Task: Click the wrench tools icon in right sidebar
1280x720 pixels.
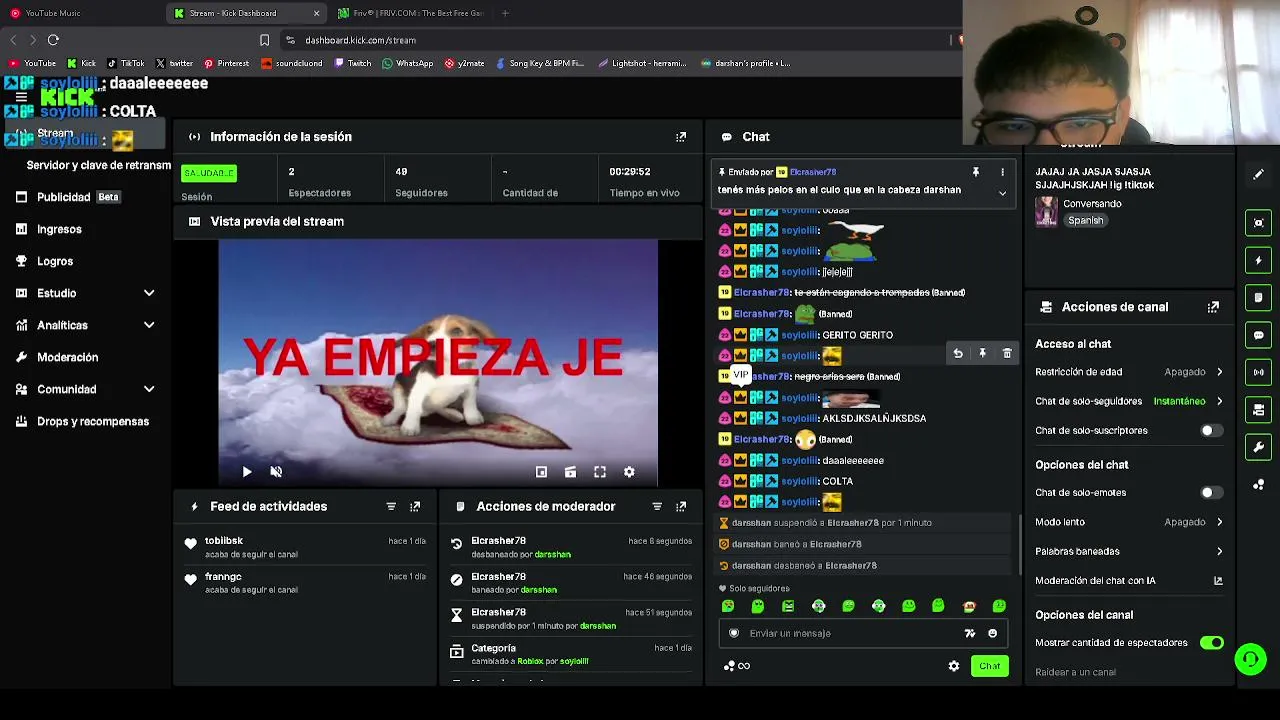Action: pos(1259,447)
